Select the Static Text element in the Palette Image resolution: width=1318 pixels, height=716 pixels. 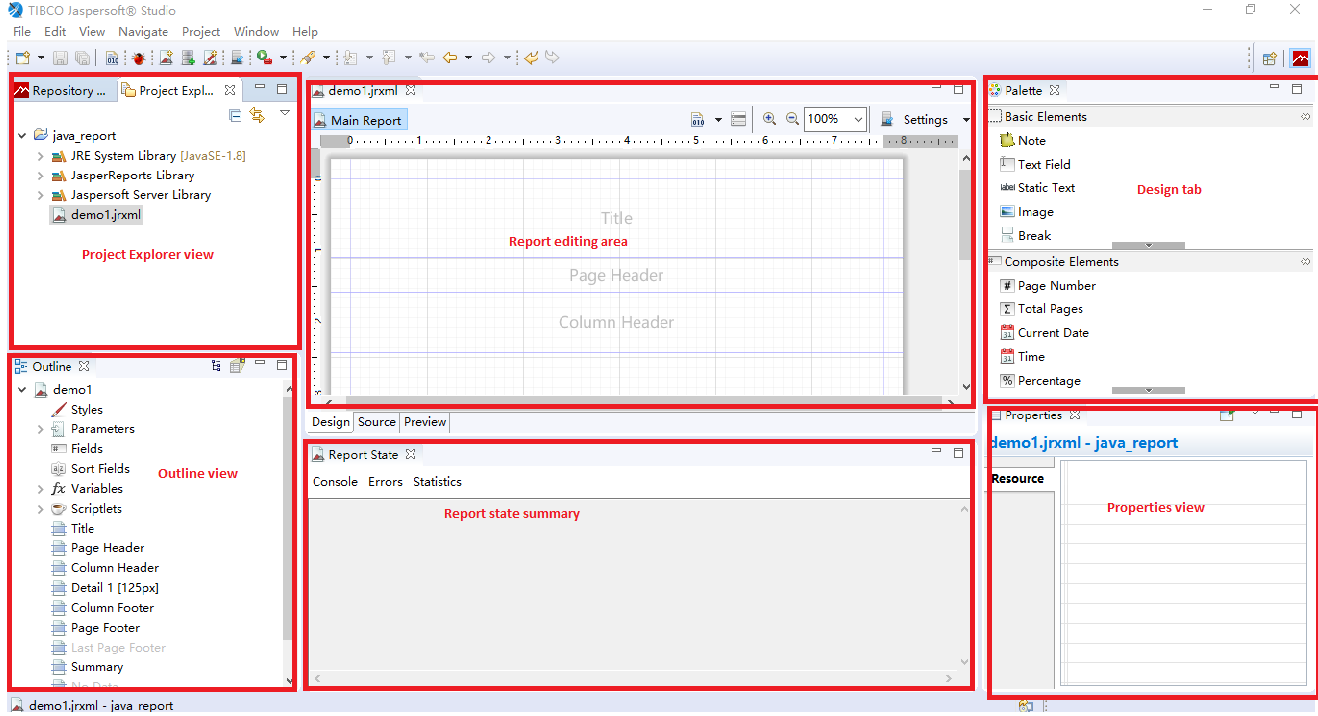1047,187
